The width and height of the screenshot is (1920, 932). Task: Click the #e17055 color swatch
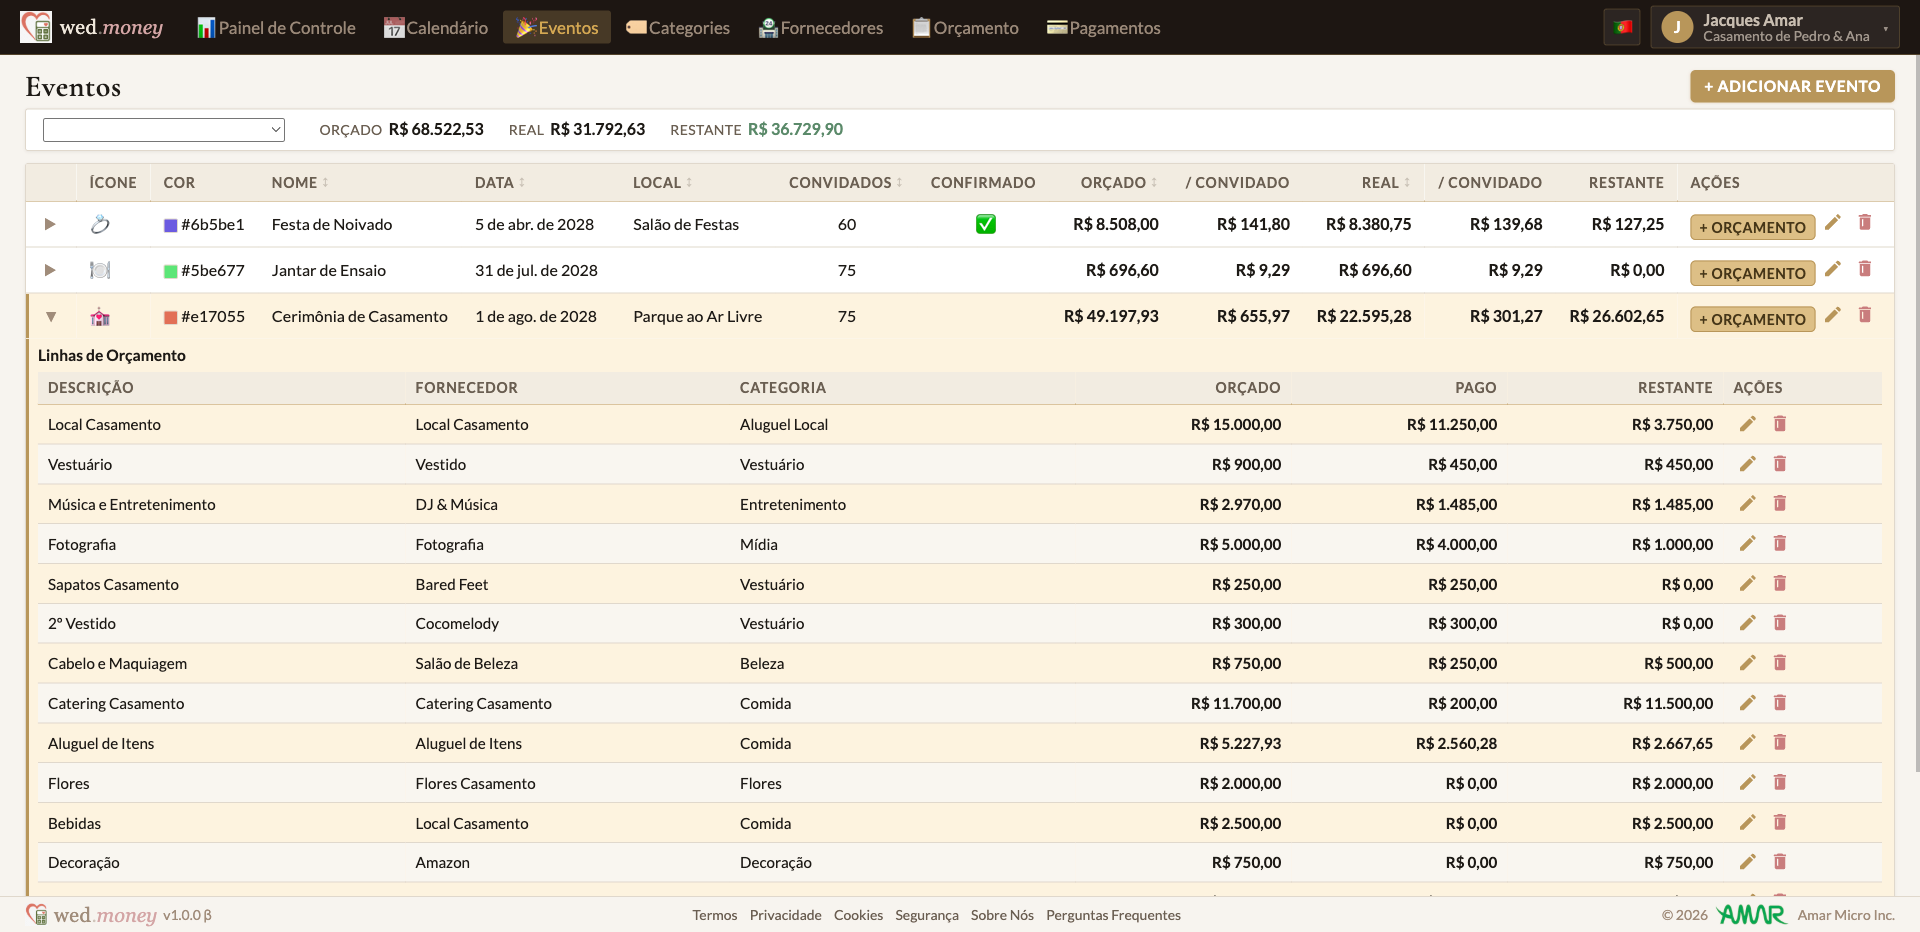[171, 317]
